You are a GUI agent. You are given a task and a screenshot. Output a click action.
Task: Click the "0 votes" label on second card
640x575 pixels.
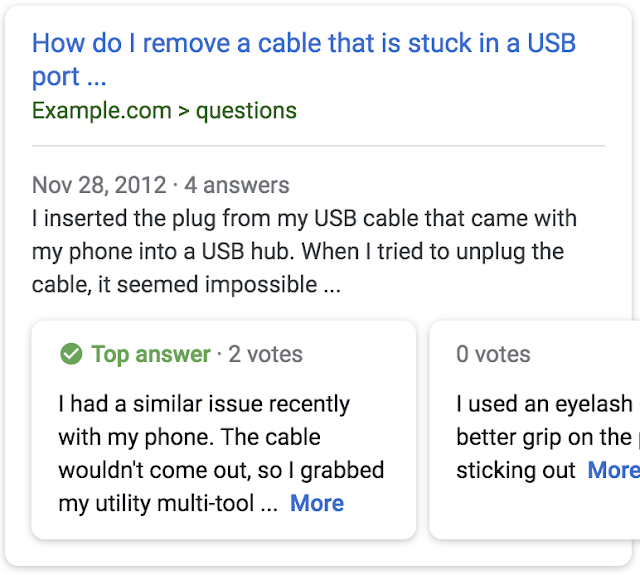(x=493, y=354)
